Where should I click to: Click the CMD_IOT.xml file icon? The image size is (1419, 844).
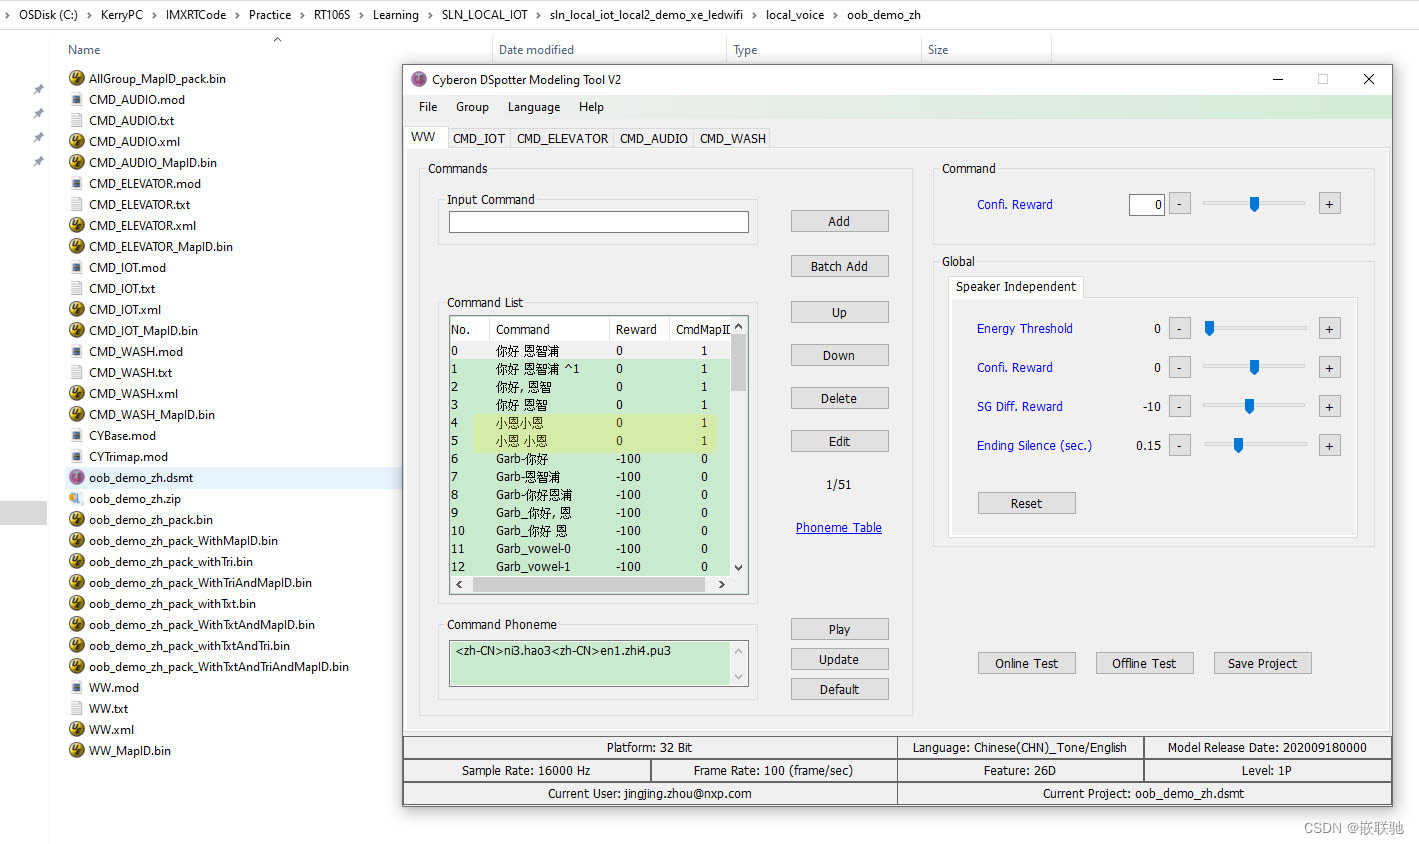tap(76, 309)
